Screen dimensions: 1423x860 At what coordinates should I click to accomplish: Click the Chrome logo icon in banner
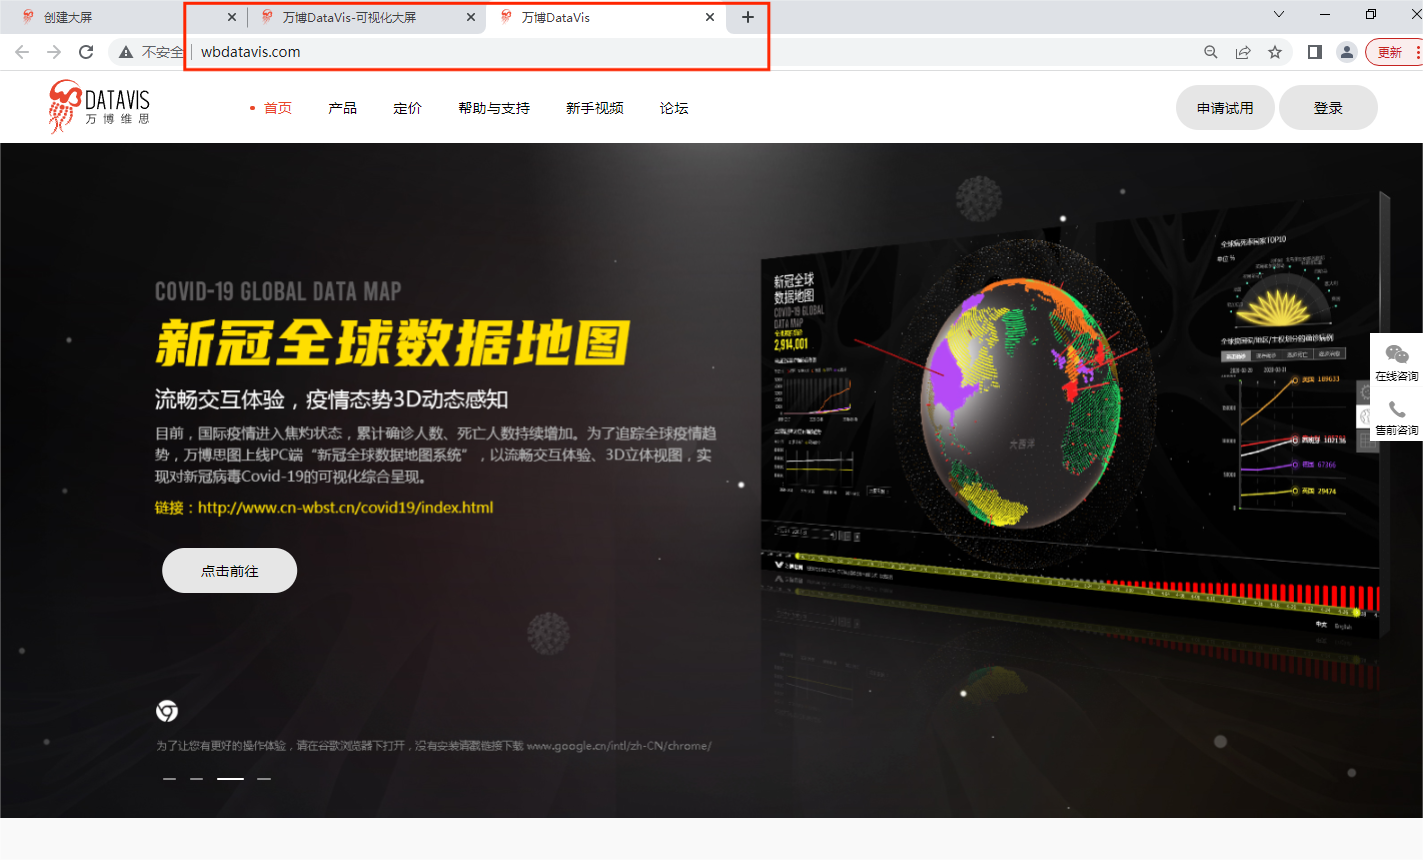[x=167, y=711]
